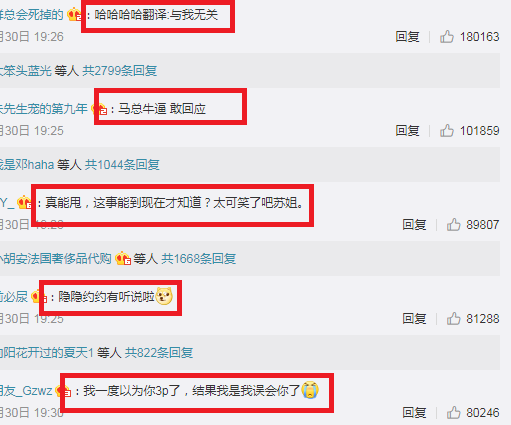Viewport: 511px width, 425px height.
Task: Click the crown badge after 小胡安法国奢侈品代购
Action: pyautogui.click(x=123, y=258)
